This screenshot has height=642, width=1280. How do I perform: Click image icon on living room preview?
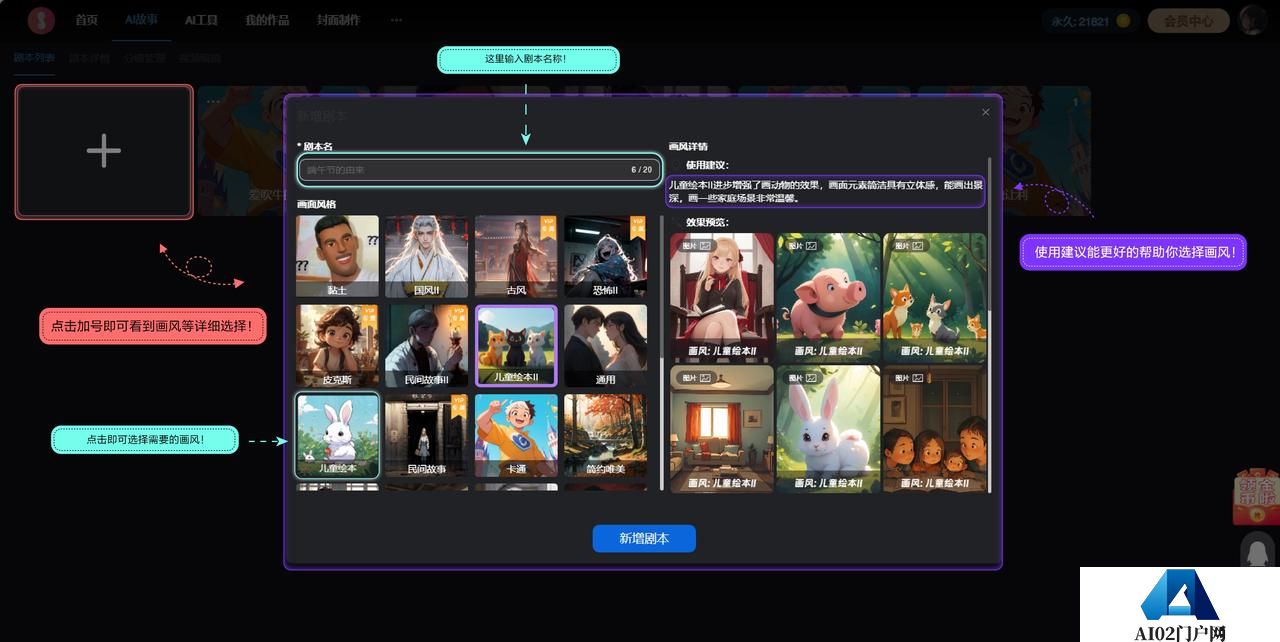coord(705,378)
